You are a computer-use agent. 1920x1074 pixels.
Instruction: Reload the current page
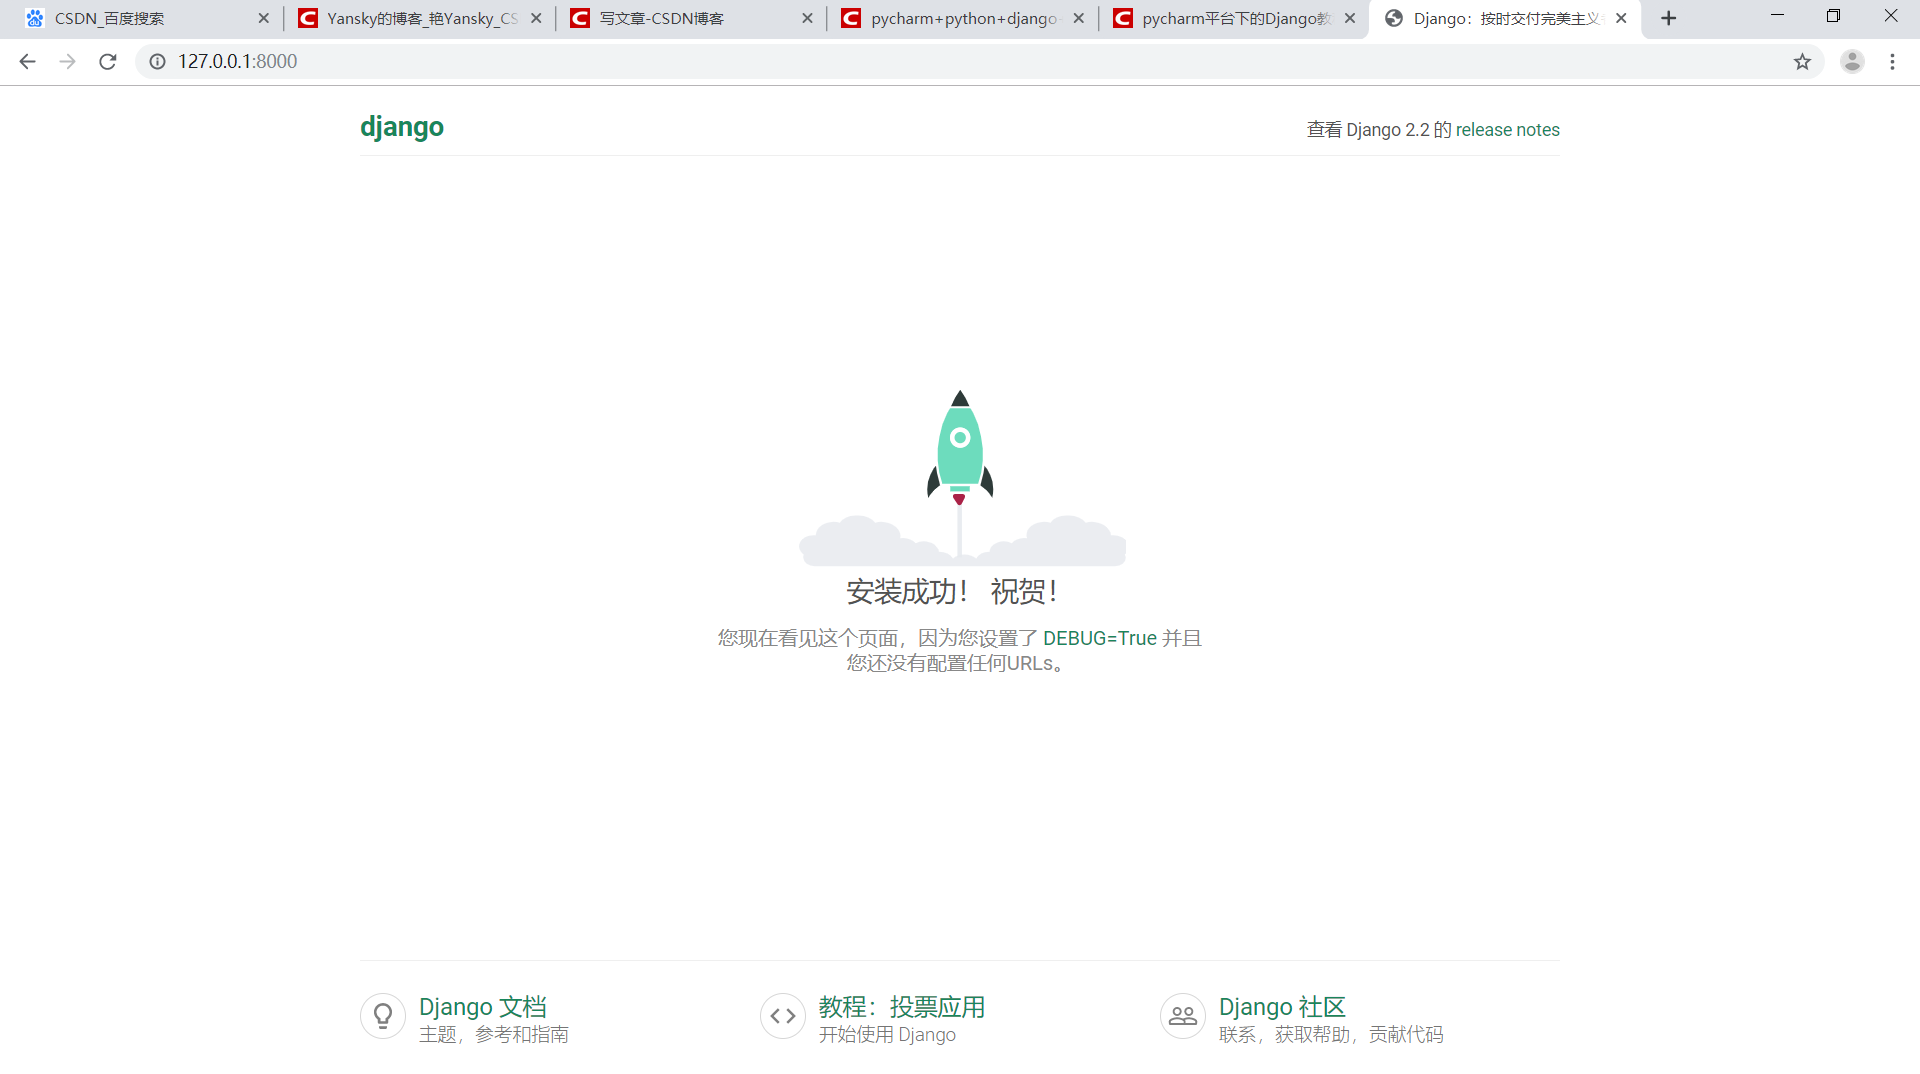(108, 62)
